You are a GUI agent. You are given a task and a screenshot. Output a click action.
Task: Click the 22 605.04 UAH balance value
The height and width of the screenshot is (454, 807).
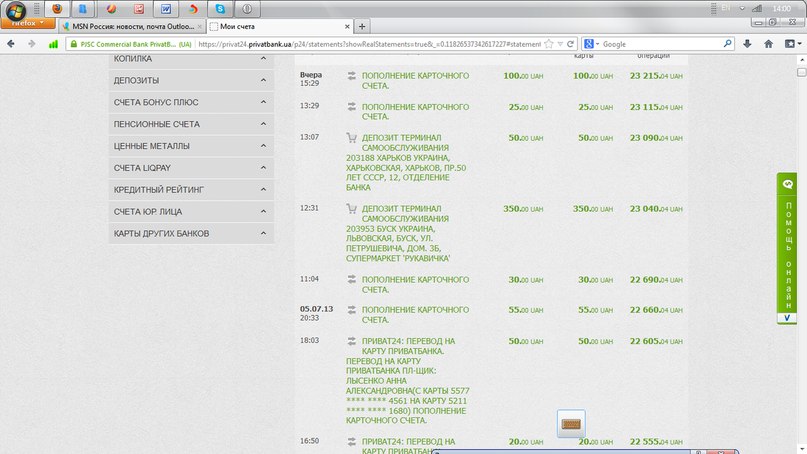(x=656, y=341)
